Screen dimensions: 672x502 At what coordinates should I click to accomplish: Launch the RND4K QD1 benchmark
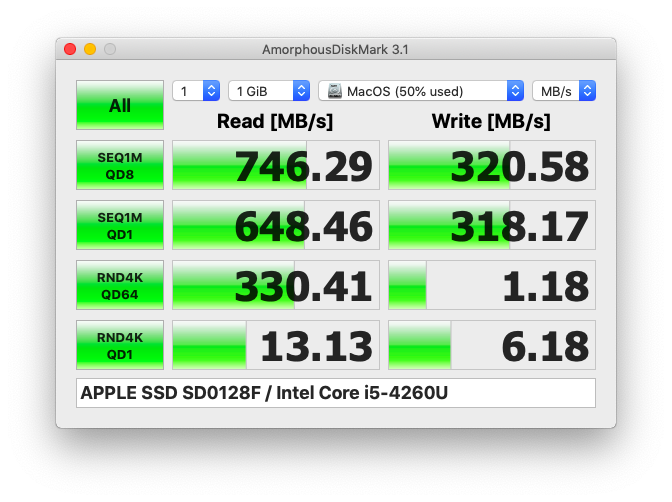tap(120, 345)
